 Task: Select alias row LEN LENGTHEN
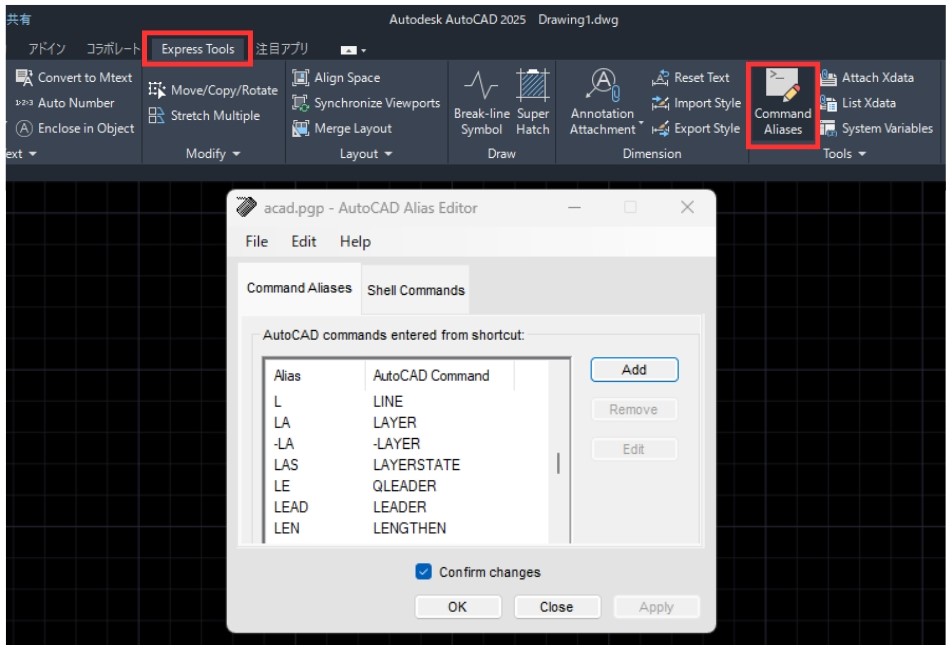pyautogui.click(x=407, y=528)
